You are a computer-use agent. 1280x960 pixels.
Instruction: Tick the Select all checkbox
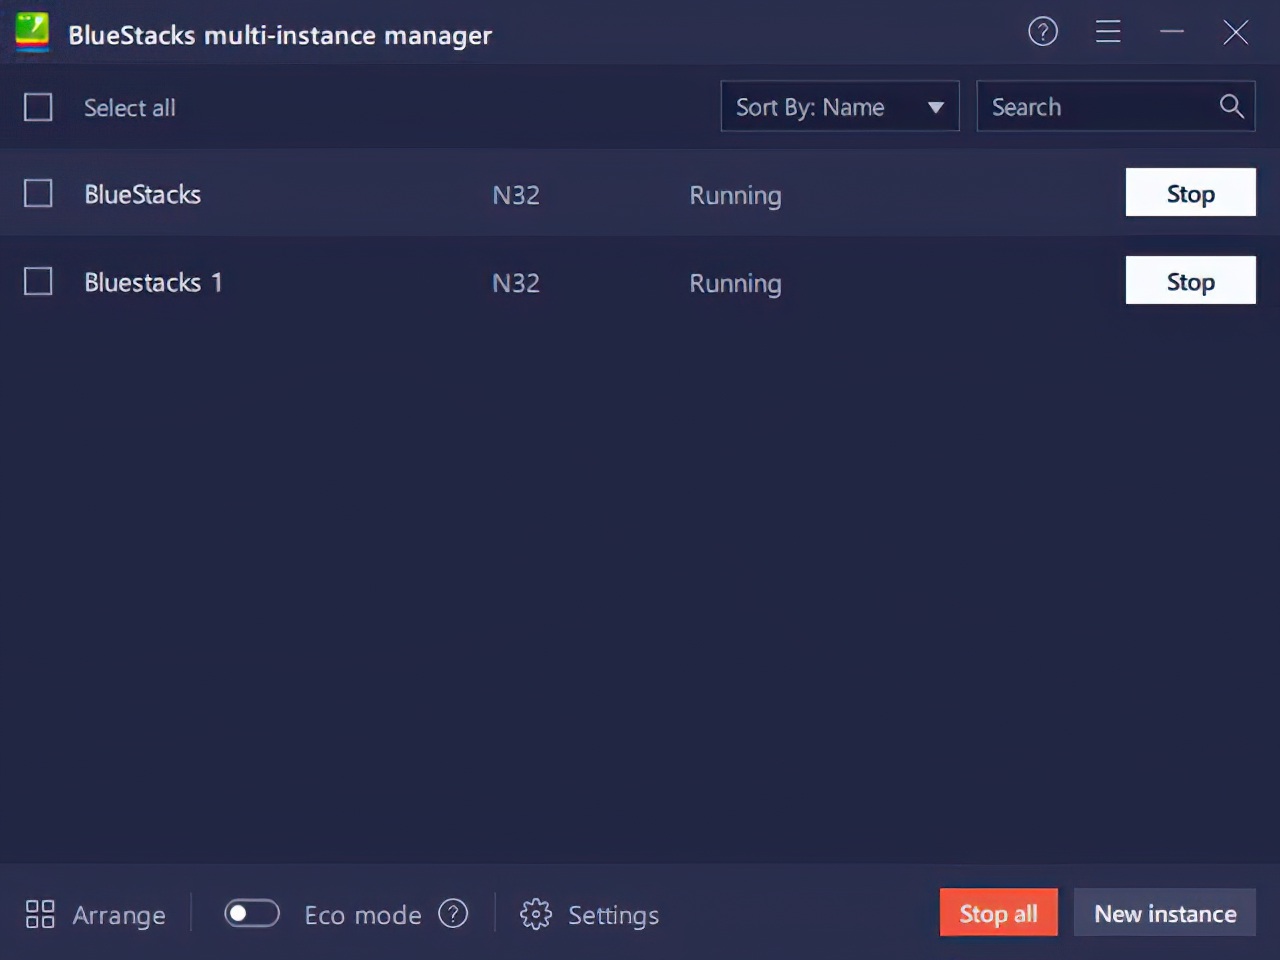coord(38,107)
